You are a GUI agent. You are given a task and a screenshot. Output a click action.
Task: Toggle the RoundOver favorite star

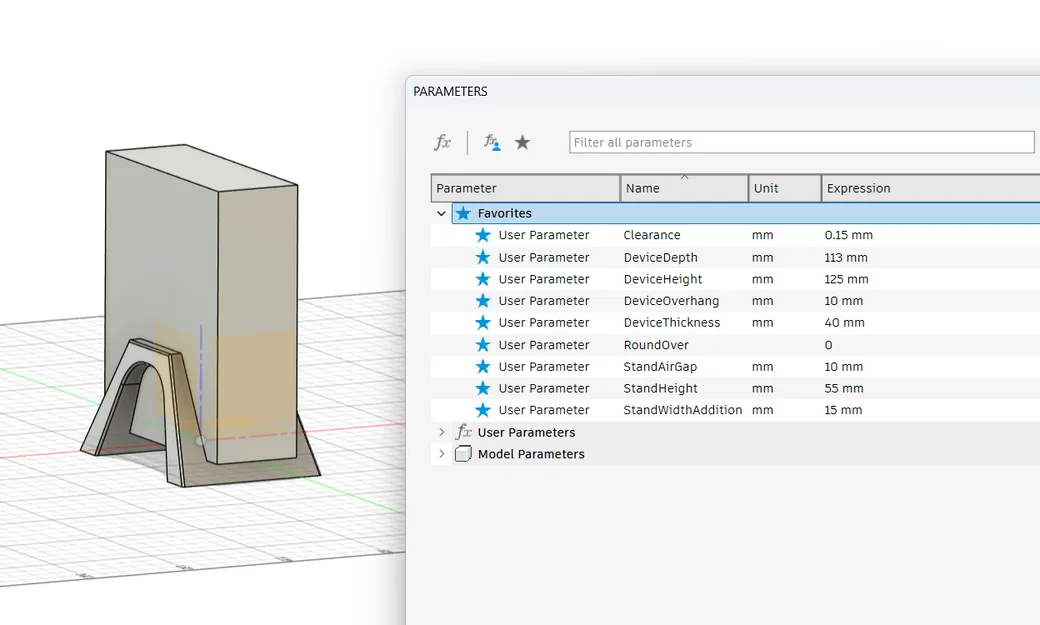point(483,344)
